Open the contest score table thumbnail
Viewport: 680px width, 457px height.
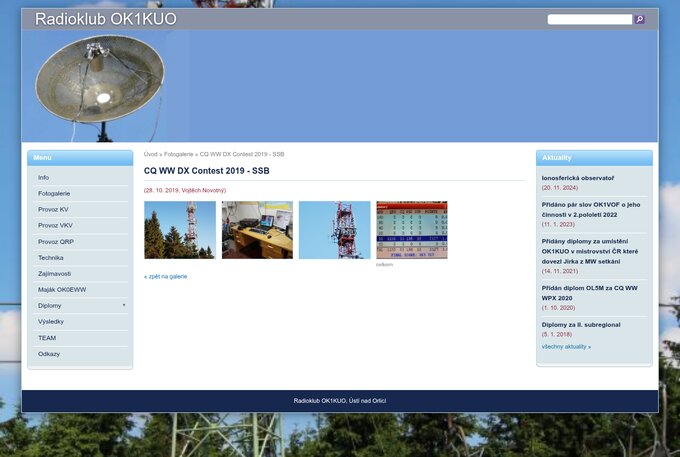[x=412, y=230]
